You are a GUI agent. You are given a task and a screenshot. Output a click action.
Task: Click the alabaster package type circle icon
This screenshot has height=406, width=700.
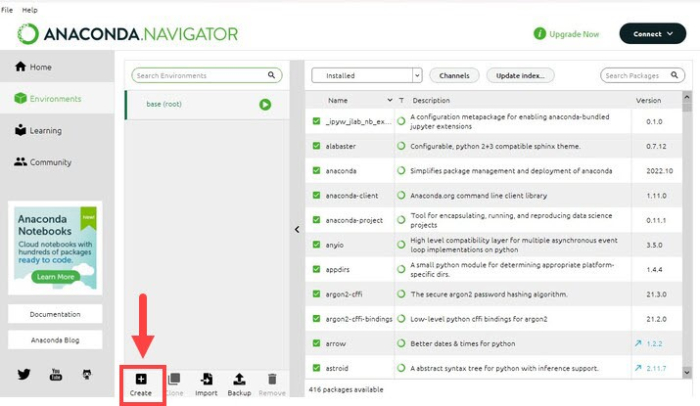(401, 146)
